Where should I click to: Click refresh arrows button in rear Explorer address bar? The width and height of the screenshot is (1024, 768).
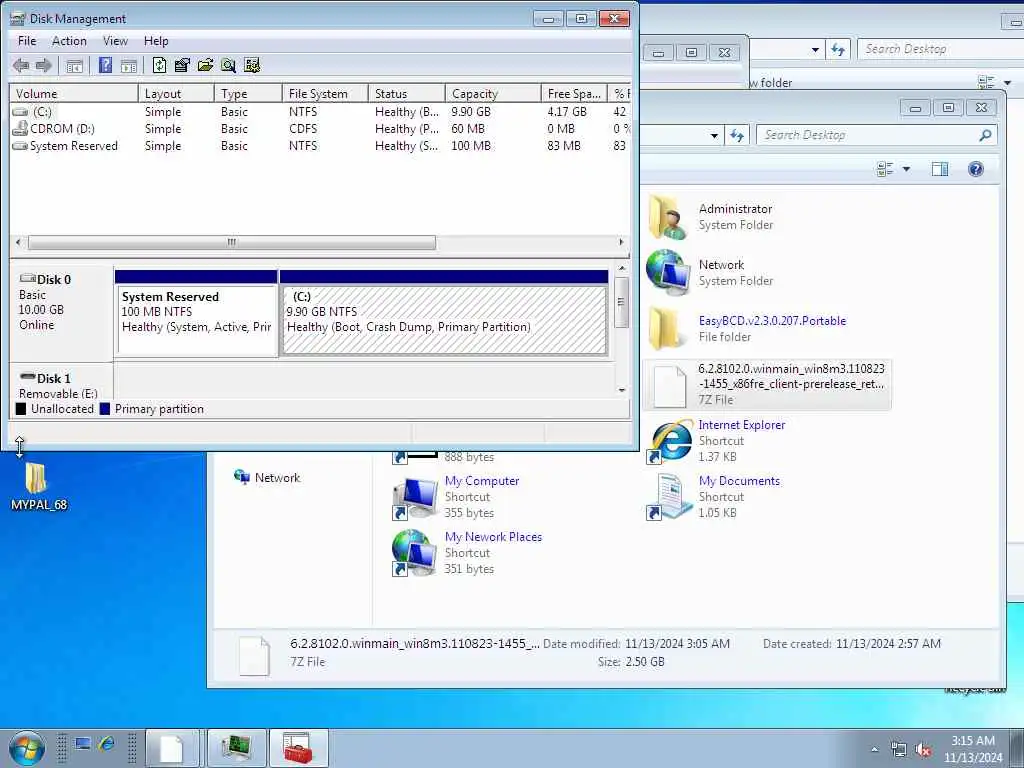839,50
